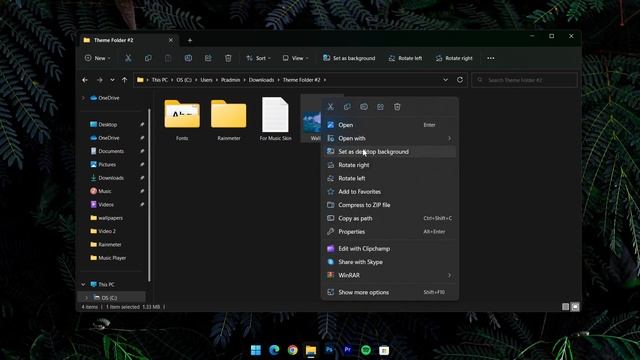The width and height of the screenshot is (640, 360).
Task: Click Share icon in context menu
Action: [x=380, y=107]
